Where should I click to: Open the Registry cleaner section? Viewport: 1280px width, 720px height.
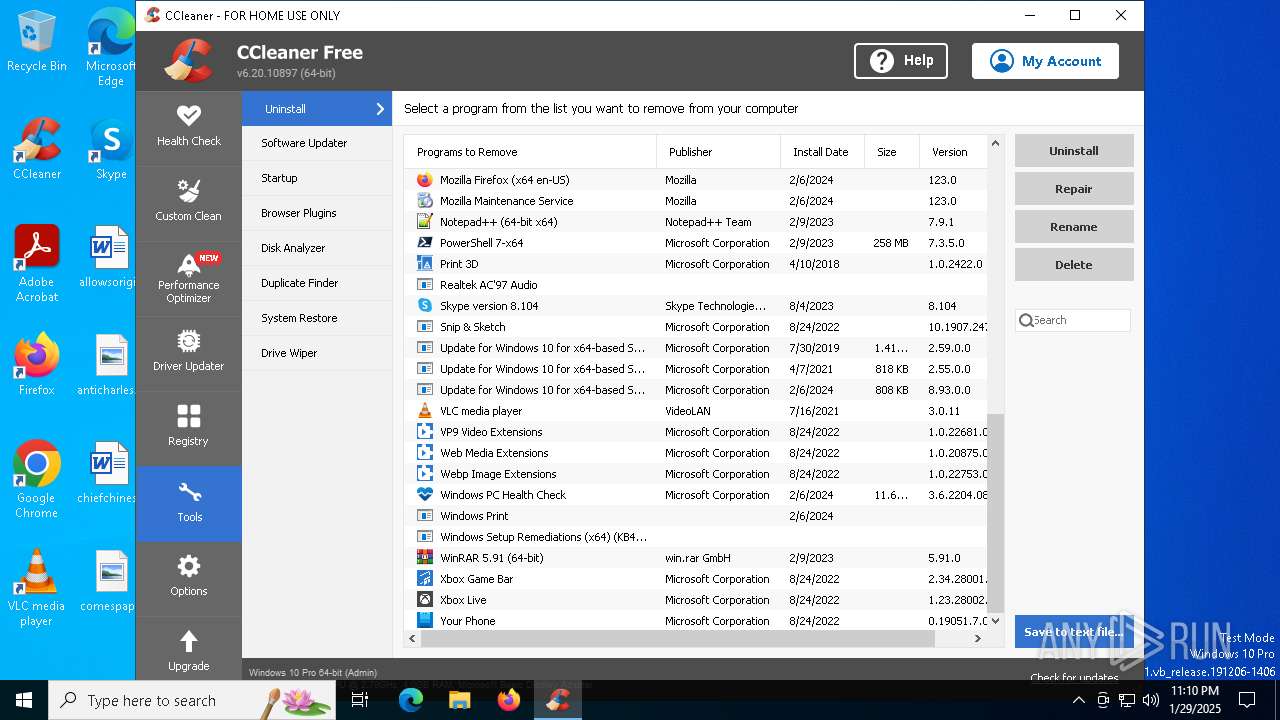[188, 426]
